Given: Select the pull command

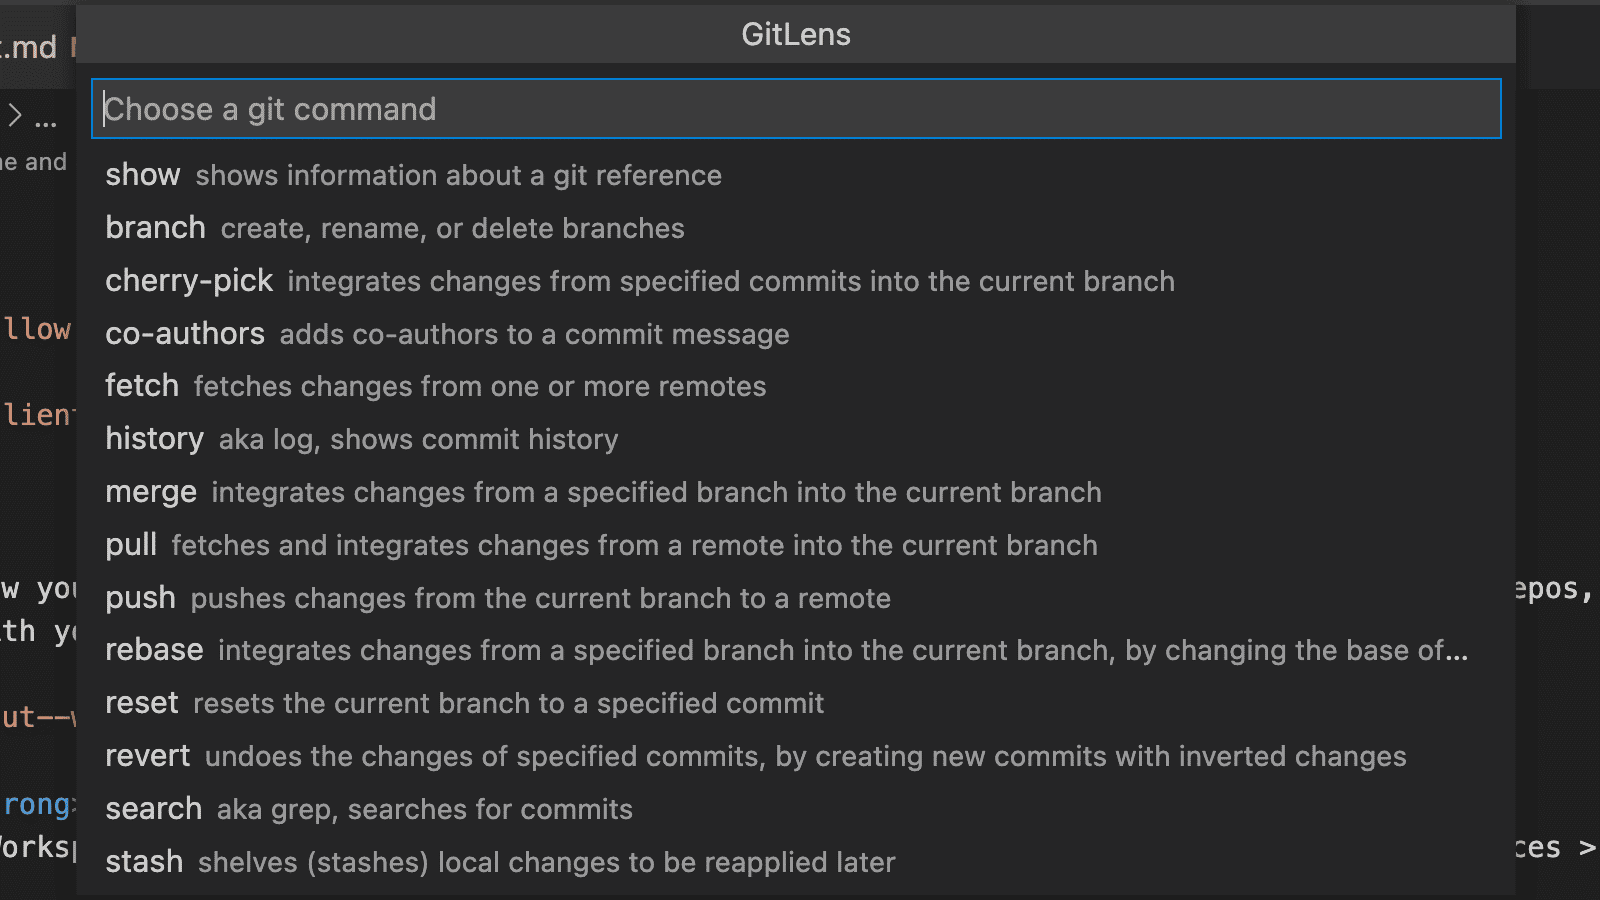Looking at the screenshot, I should [x=796, y=545].
